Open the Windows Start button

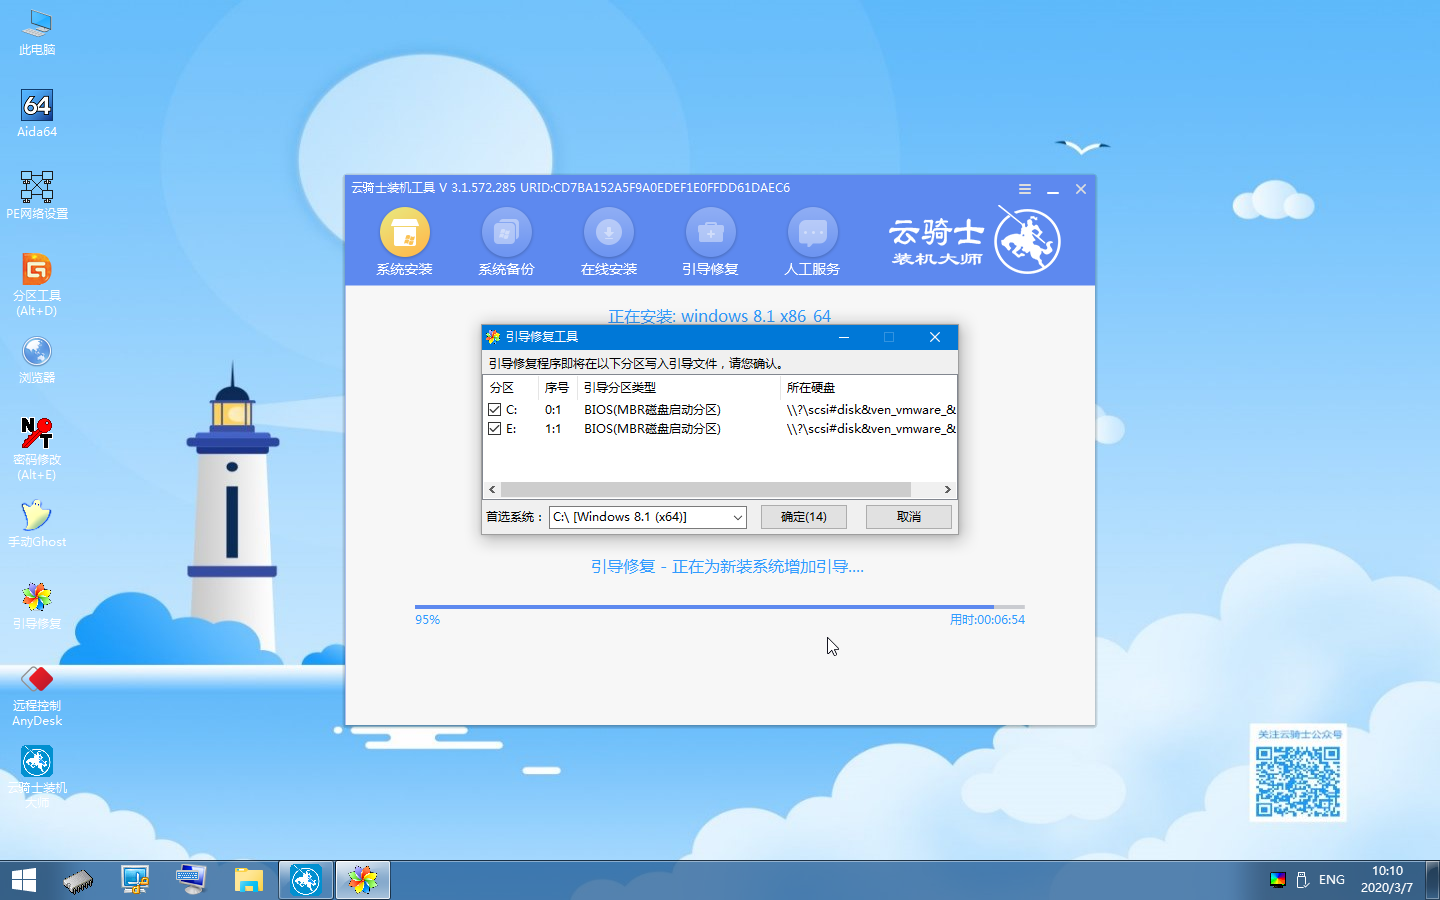[24, 880]
